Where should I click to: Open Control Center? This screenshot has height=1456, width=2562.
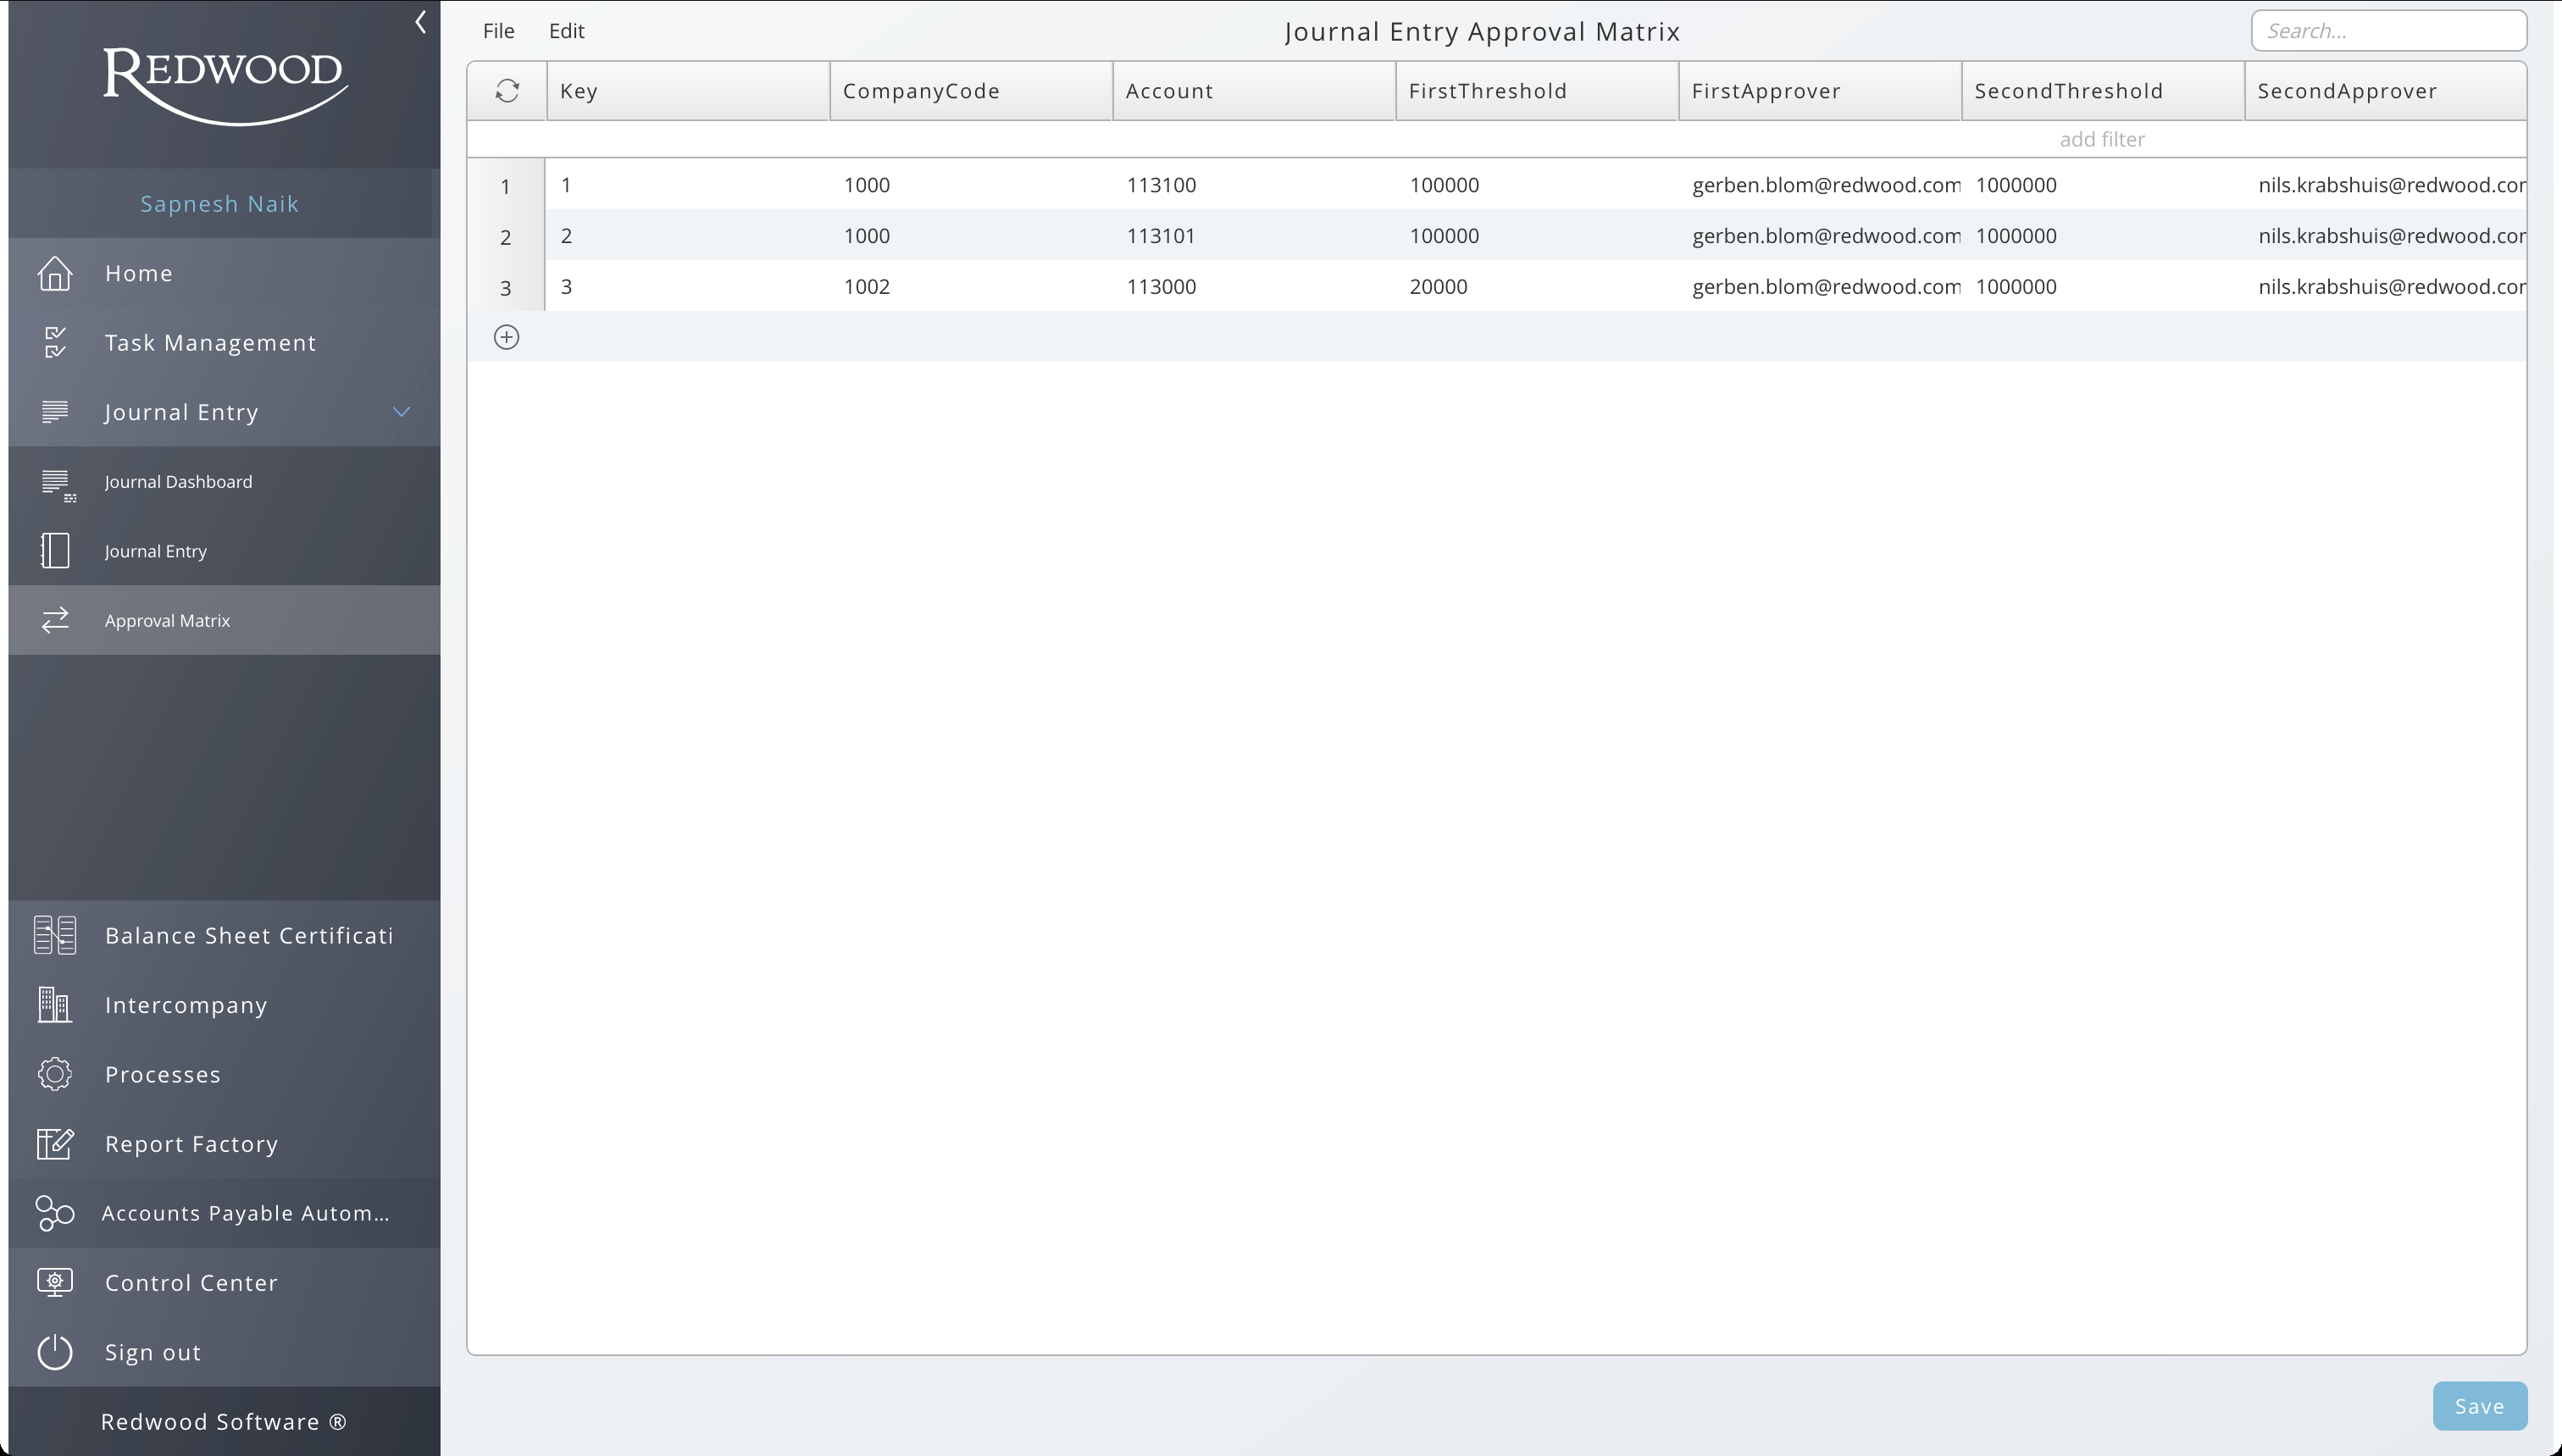tap(224, 1282)
